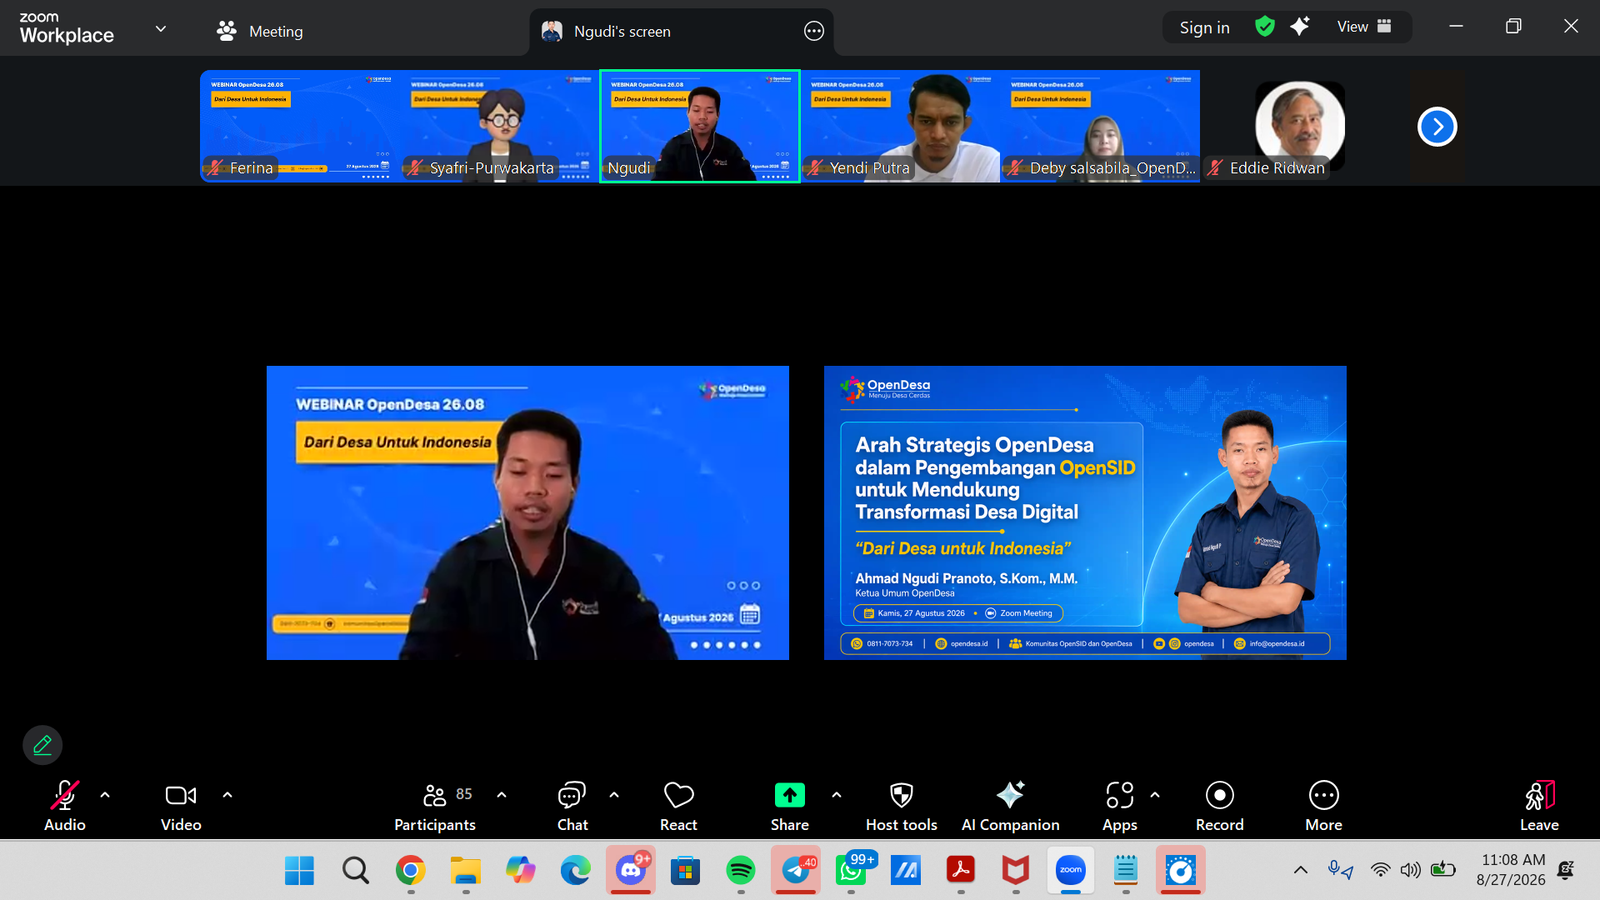Image resolution: width=1600 pixels, height=900 pixels.
Task: Click the AI Companion sparkle icon in title bar
Action: pyautogui.click(x=1300, y=27)
